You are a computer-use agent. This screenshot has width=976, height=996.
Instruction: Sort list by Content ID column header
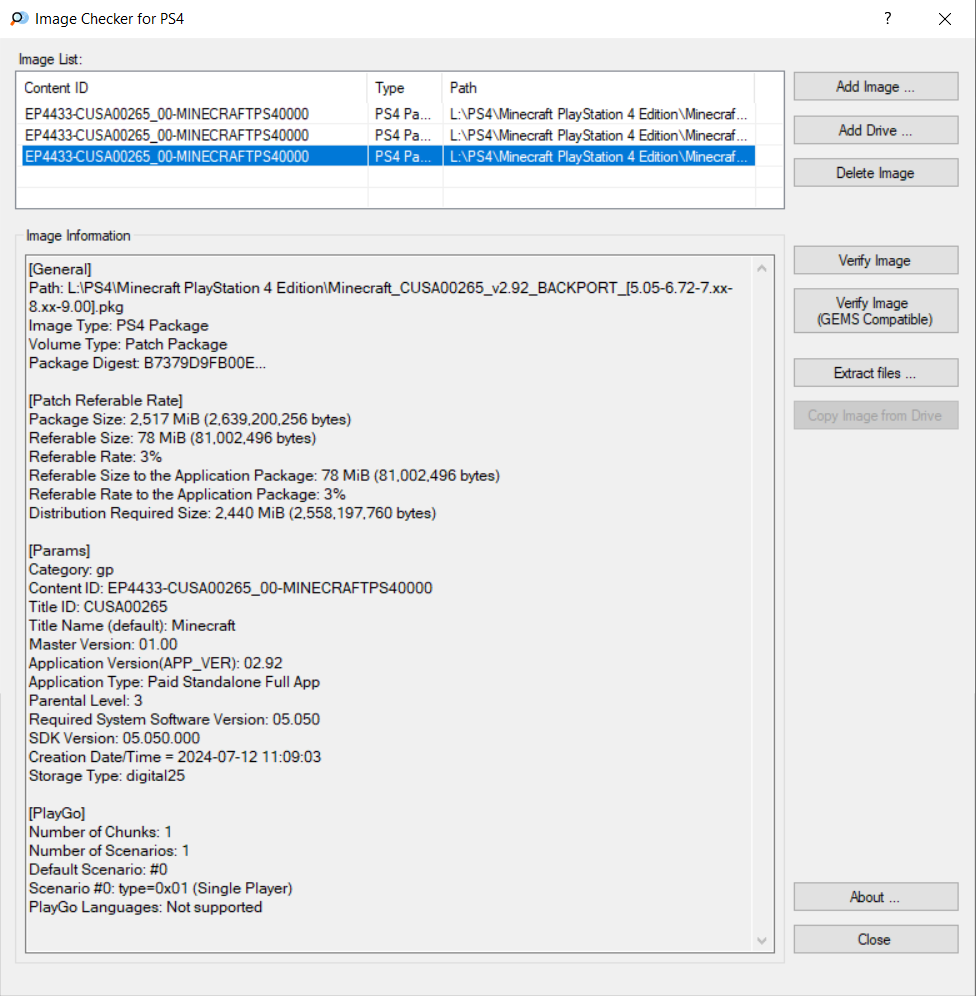[193, 88]
